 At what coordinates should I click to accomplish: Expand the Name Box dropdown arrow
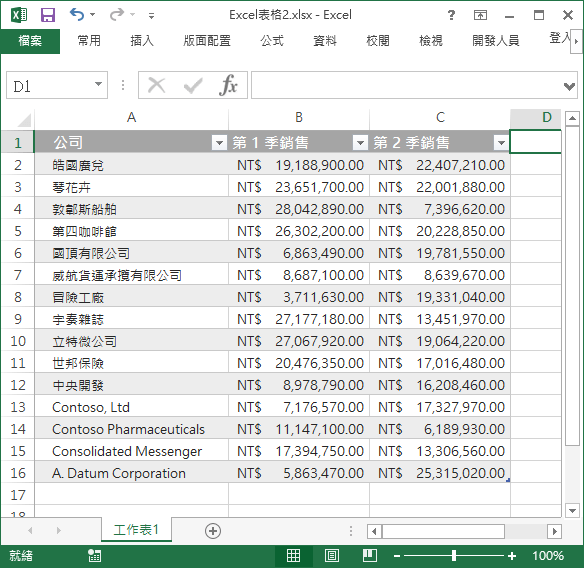tap(98, 85)
